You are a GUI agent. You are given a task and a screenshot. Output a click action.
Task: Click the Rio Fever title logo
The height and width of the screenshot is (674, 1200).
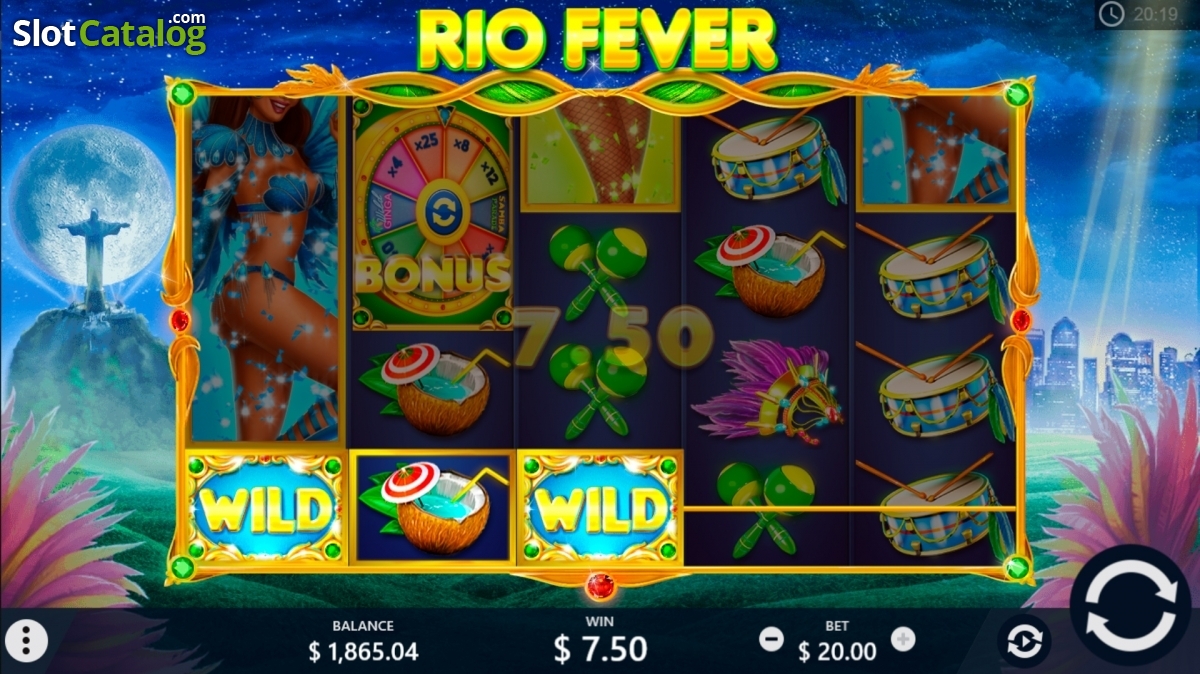tap(599, 39)
